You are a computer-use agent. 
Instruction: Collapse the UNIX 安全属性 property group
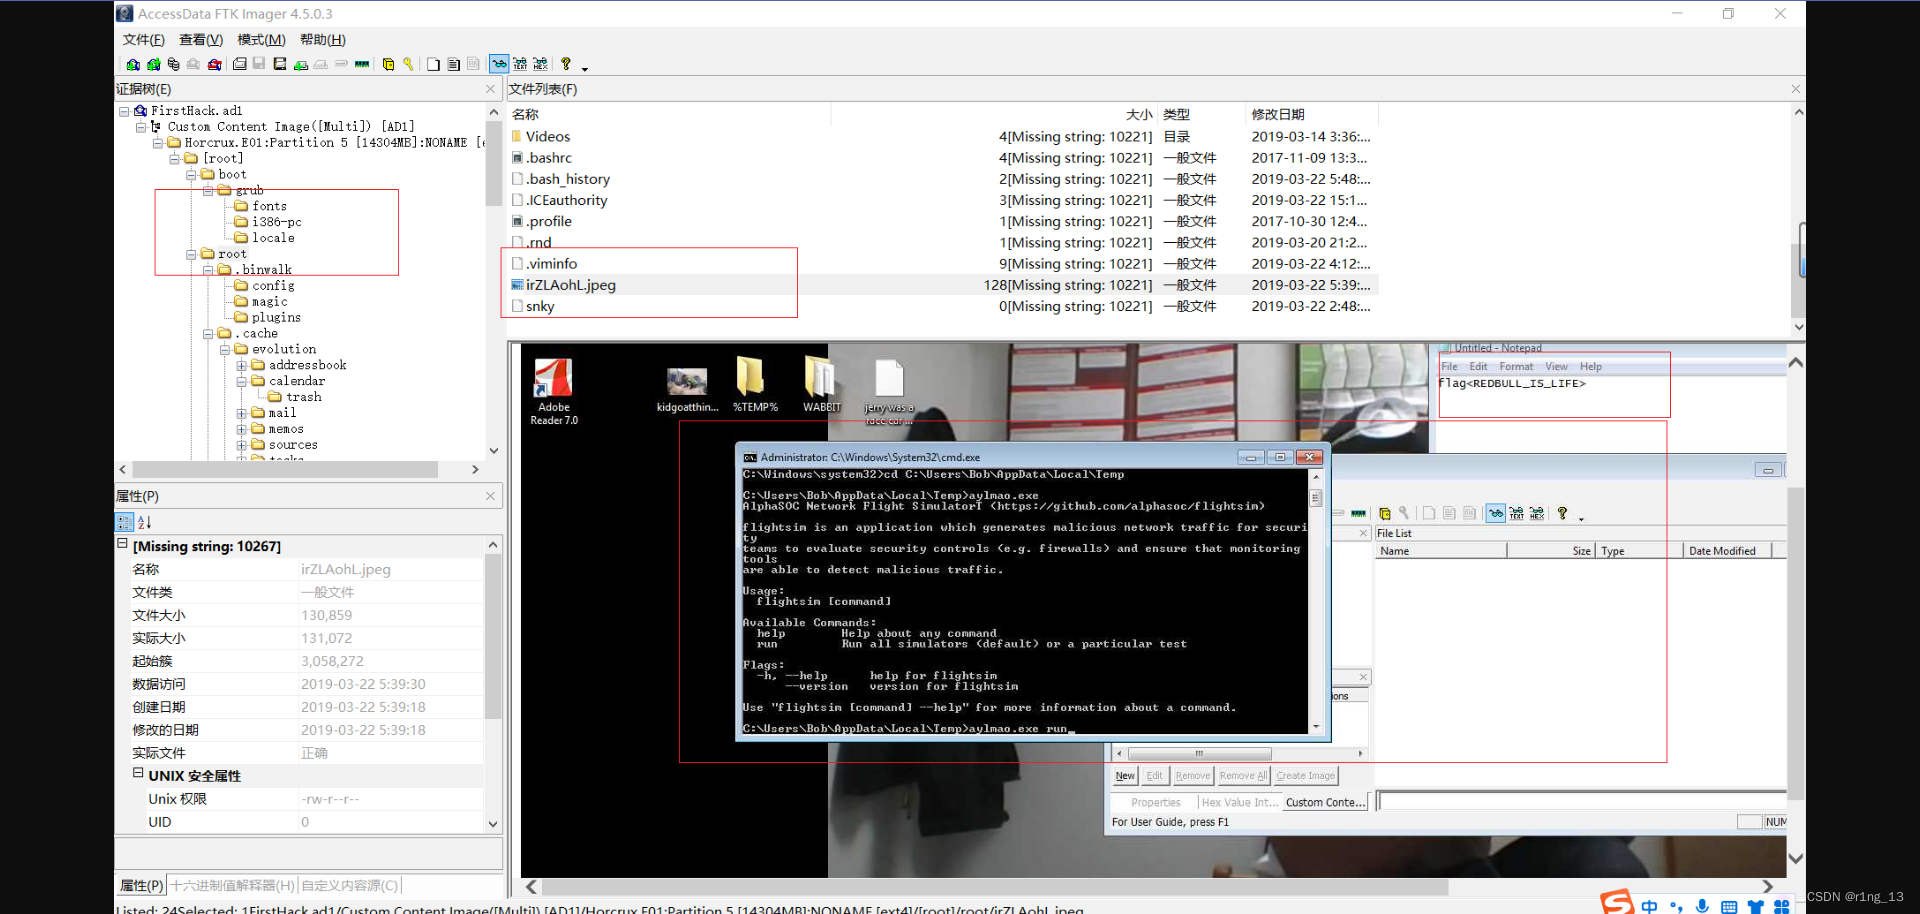pos(138,773)
